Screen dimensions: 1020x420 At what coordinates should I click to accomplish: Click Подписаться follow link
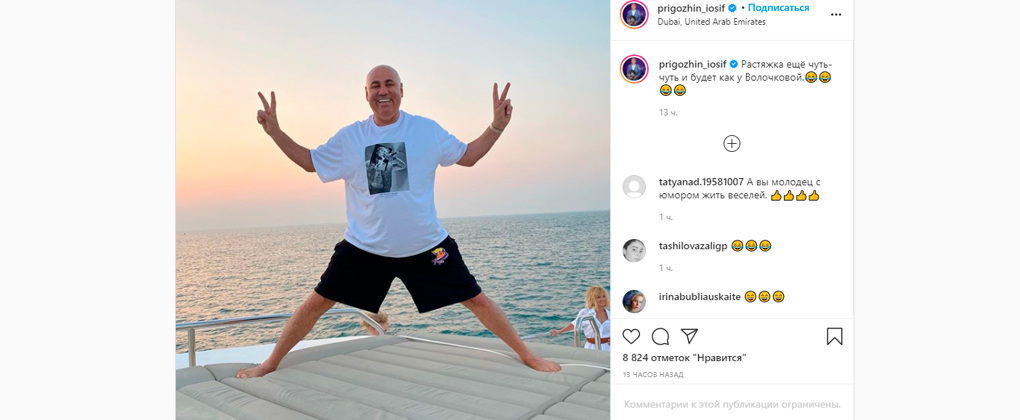[x=778, y=8]
